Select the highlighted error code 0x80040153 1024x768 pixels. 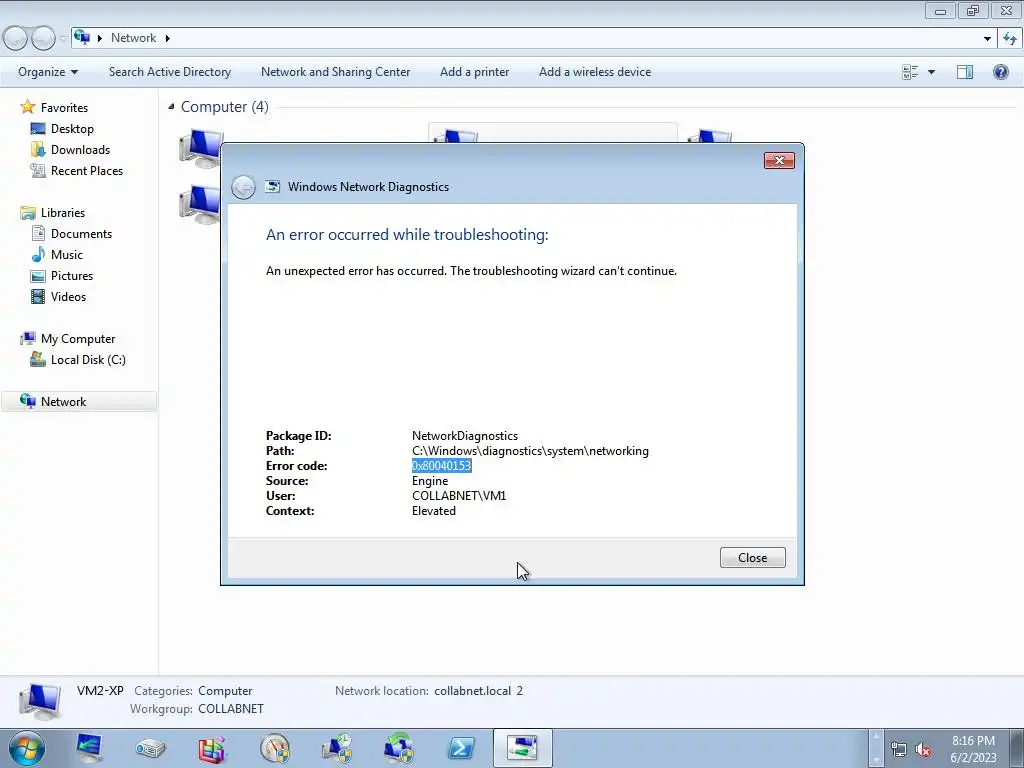(441, 466)
